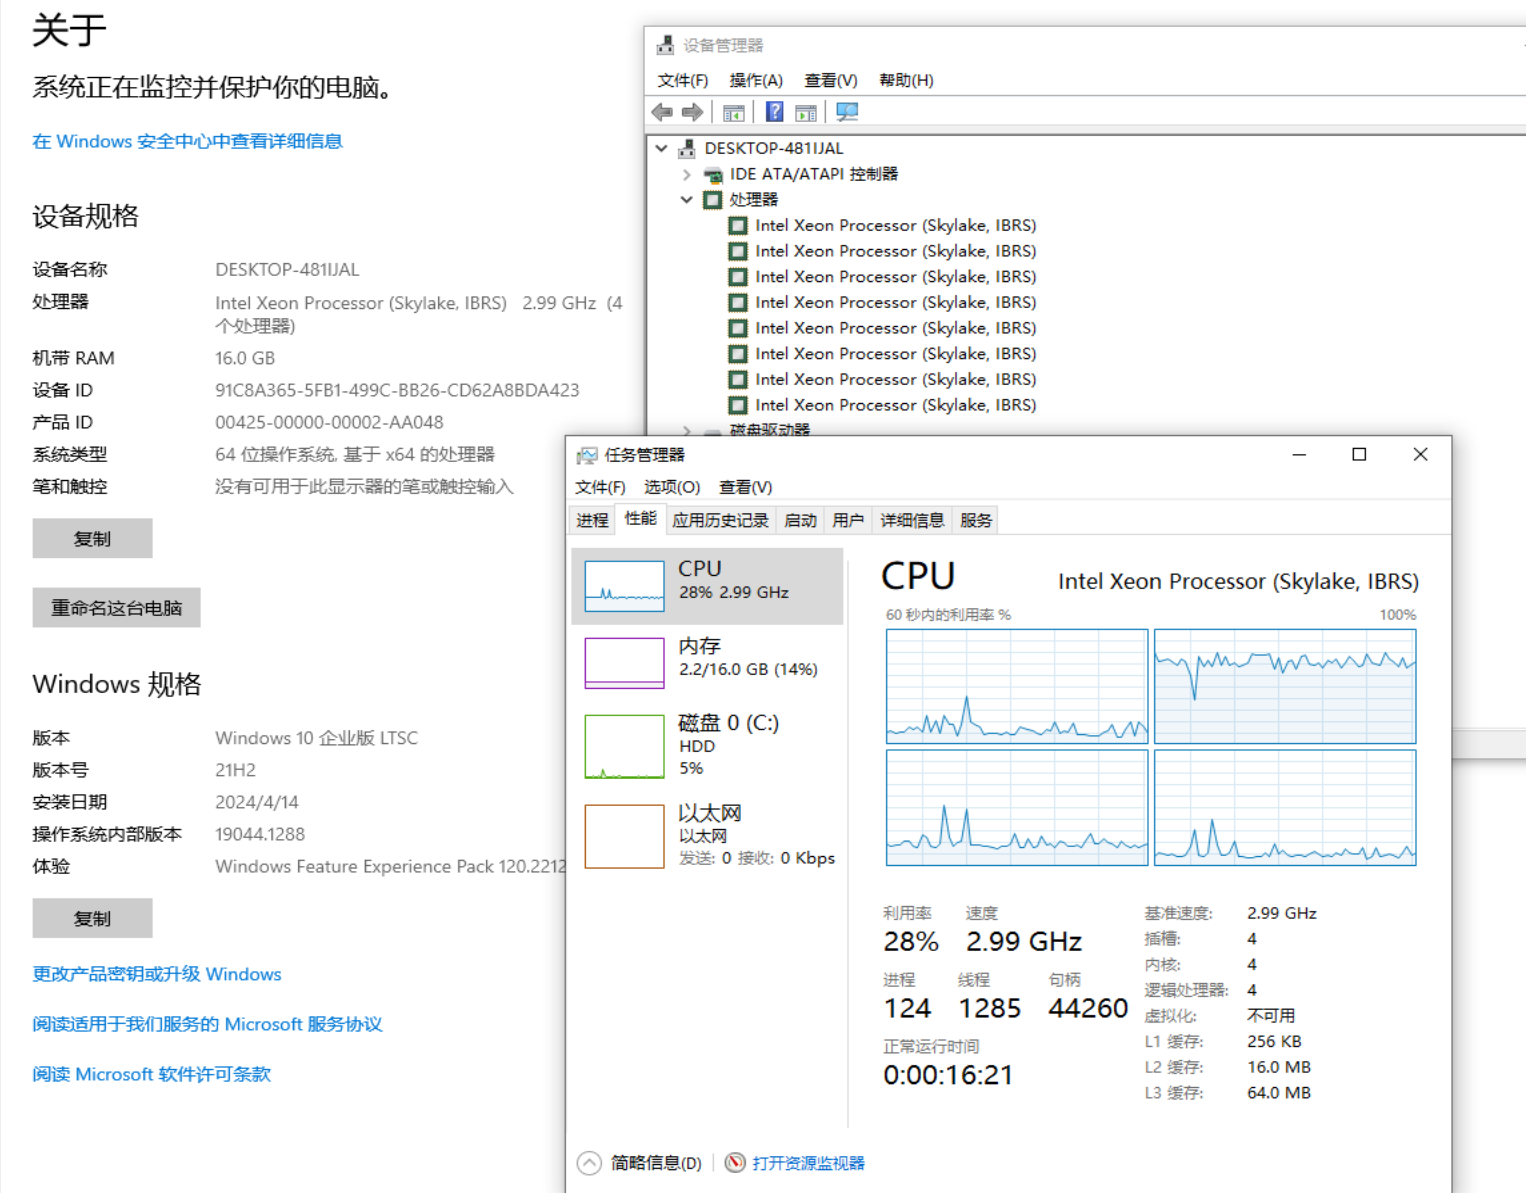Click threads count 1285

click(x=990, y=1008)
